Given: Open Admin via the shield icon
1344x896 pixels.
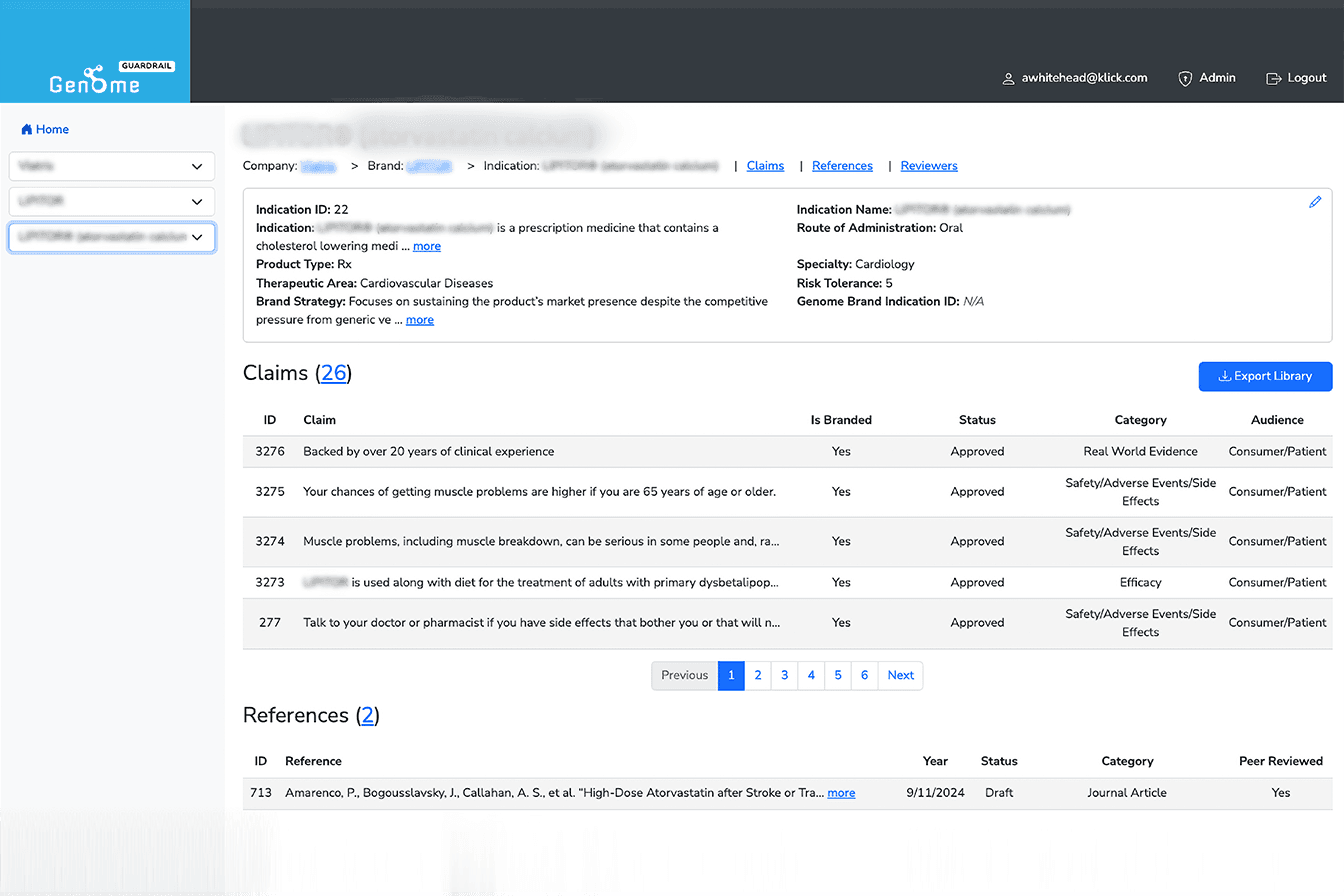Looking at the screenshot, I should [1185, 78].
